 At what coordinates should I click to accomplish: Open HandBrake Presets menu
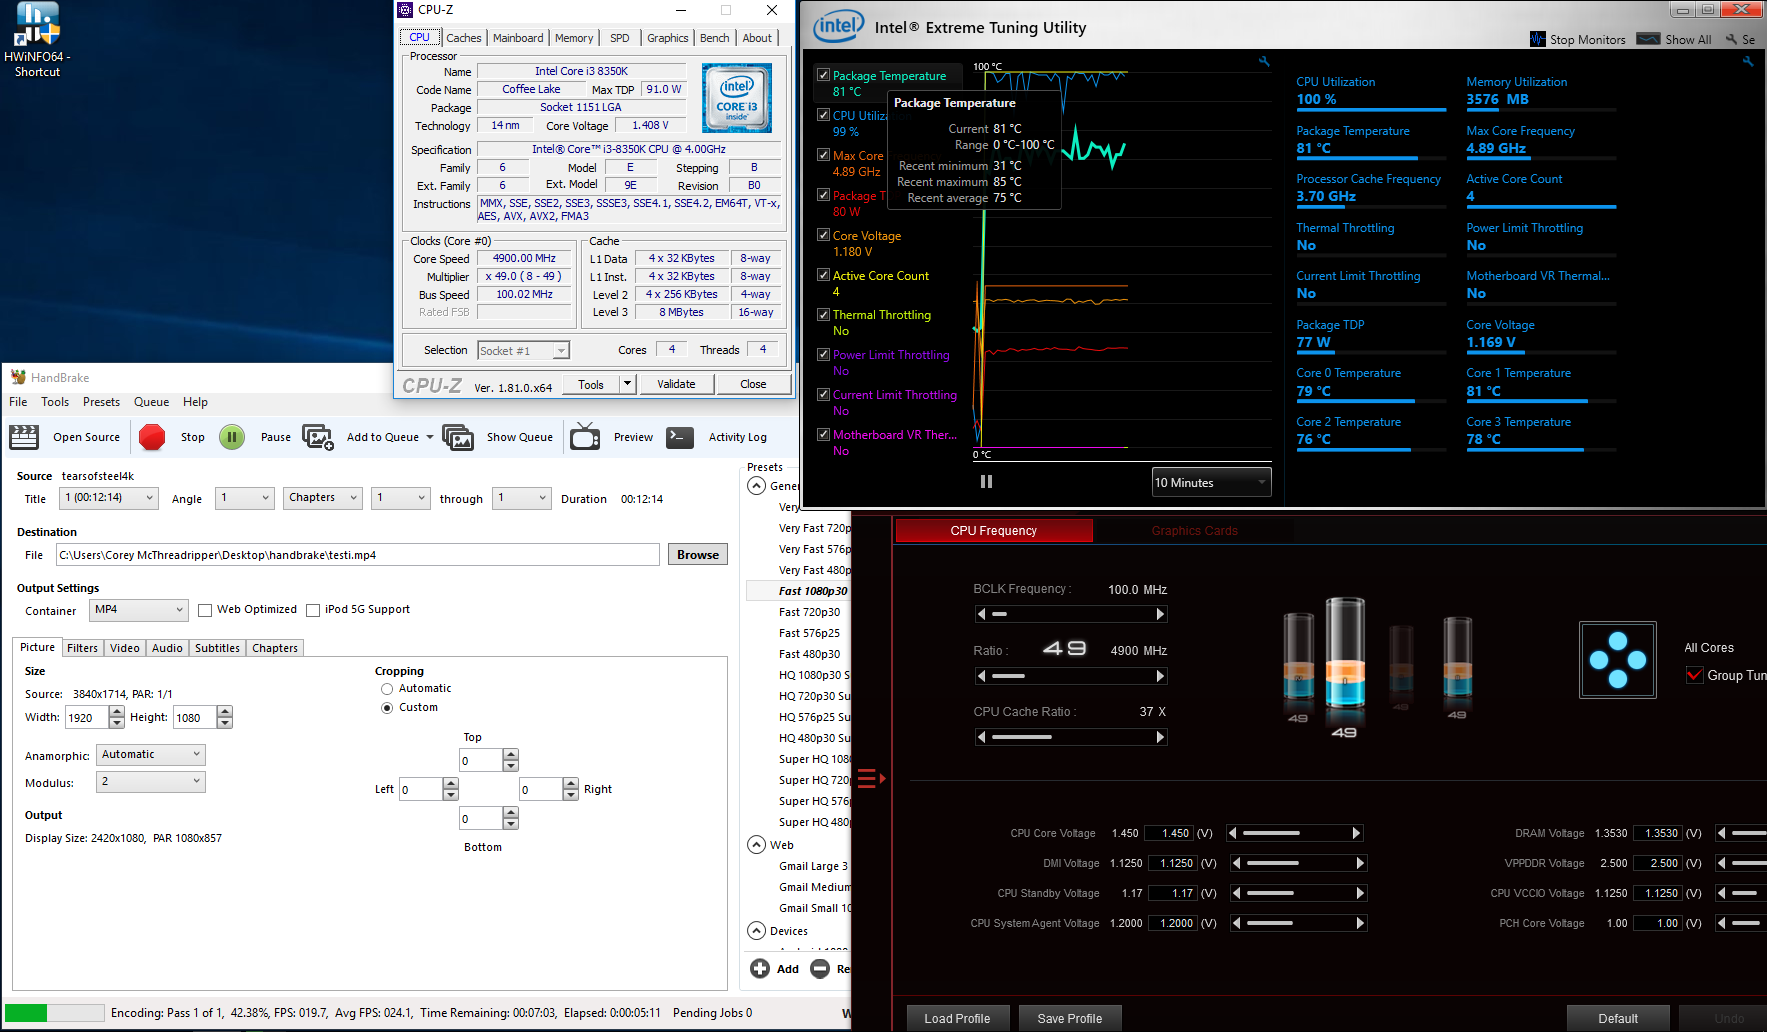[x=101, y=402]
